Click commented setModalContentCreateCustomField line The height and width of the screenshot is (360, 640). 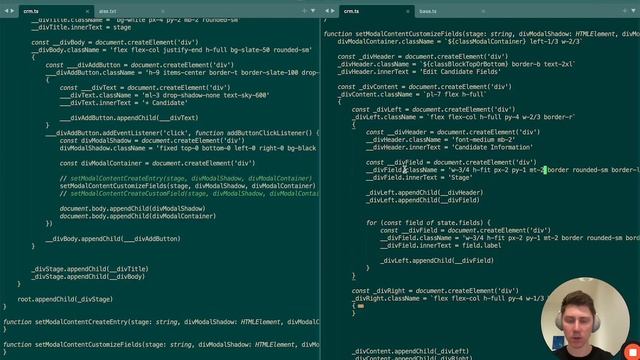[189, 194]
